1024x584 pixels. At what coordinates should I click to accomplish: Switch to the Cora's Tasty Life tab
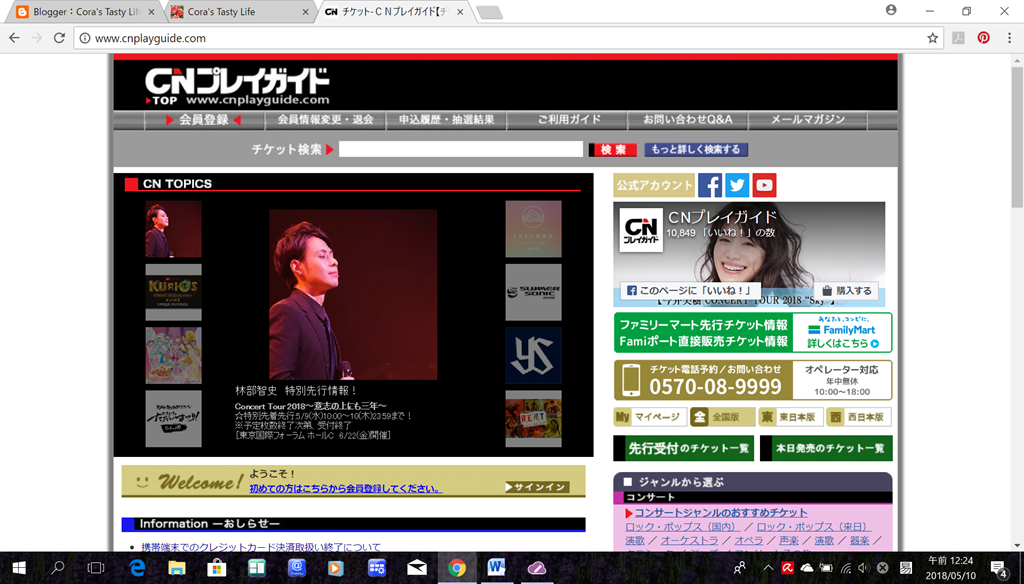pos(238,12)
